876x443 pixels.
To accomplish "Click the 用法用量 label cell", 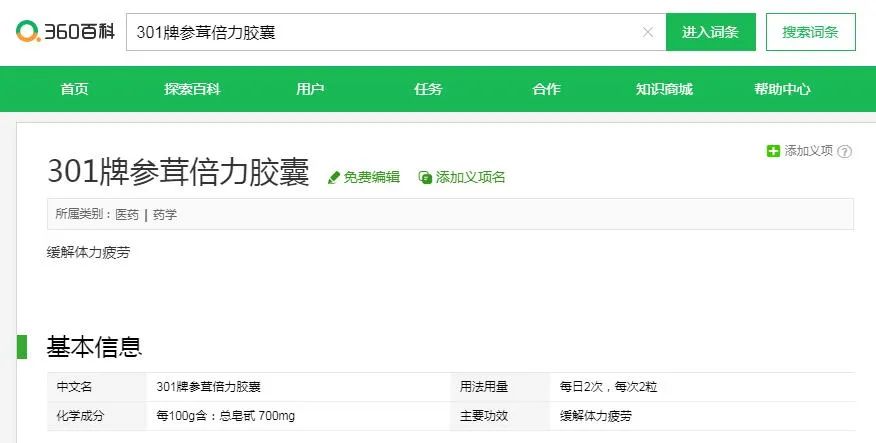I will 500,387.
